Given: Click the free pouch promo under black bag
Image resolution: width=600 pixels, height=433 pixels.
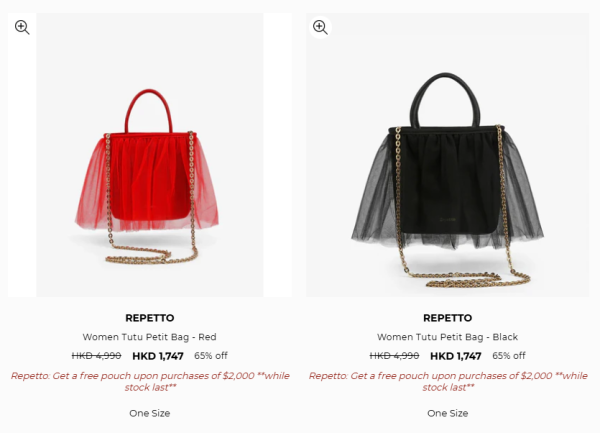Looking at the screenshot, I should click(448, 381).
